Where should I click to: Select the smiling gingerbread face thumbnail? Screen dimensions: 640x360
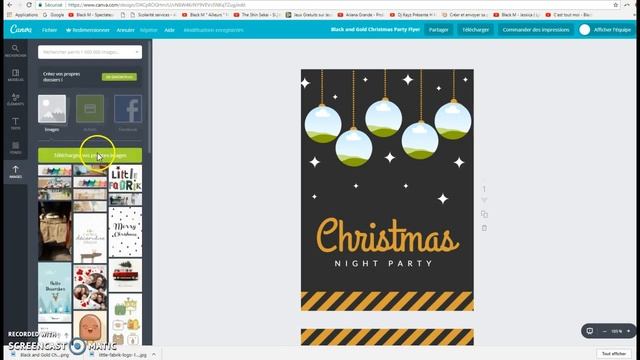90,327
